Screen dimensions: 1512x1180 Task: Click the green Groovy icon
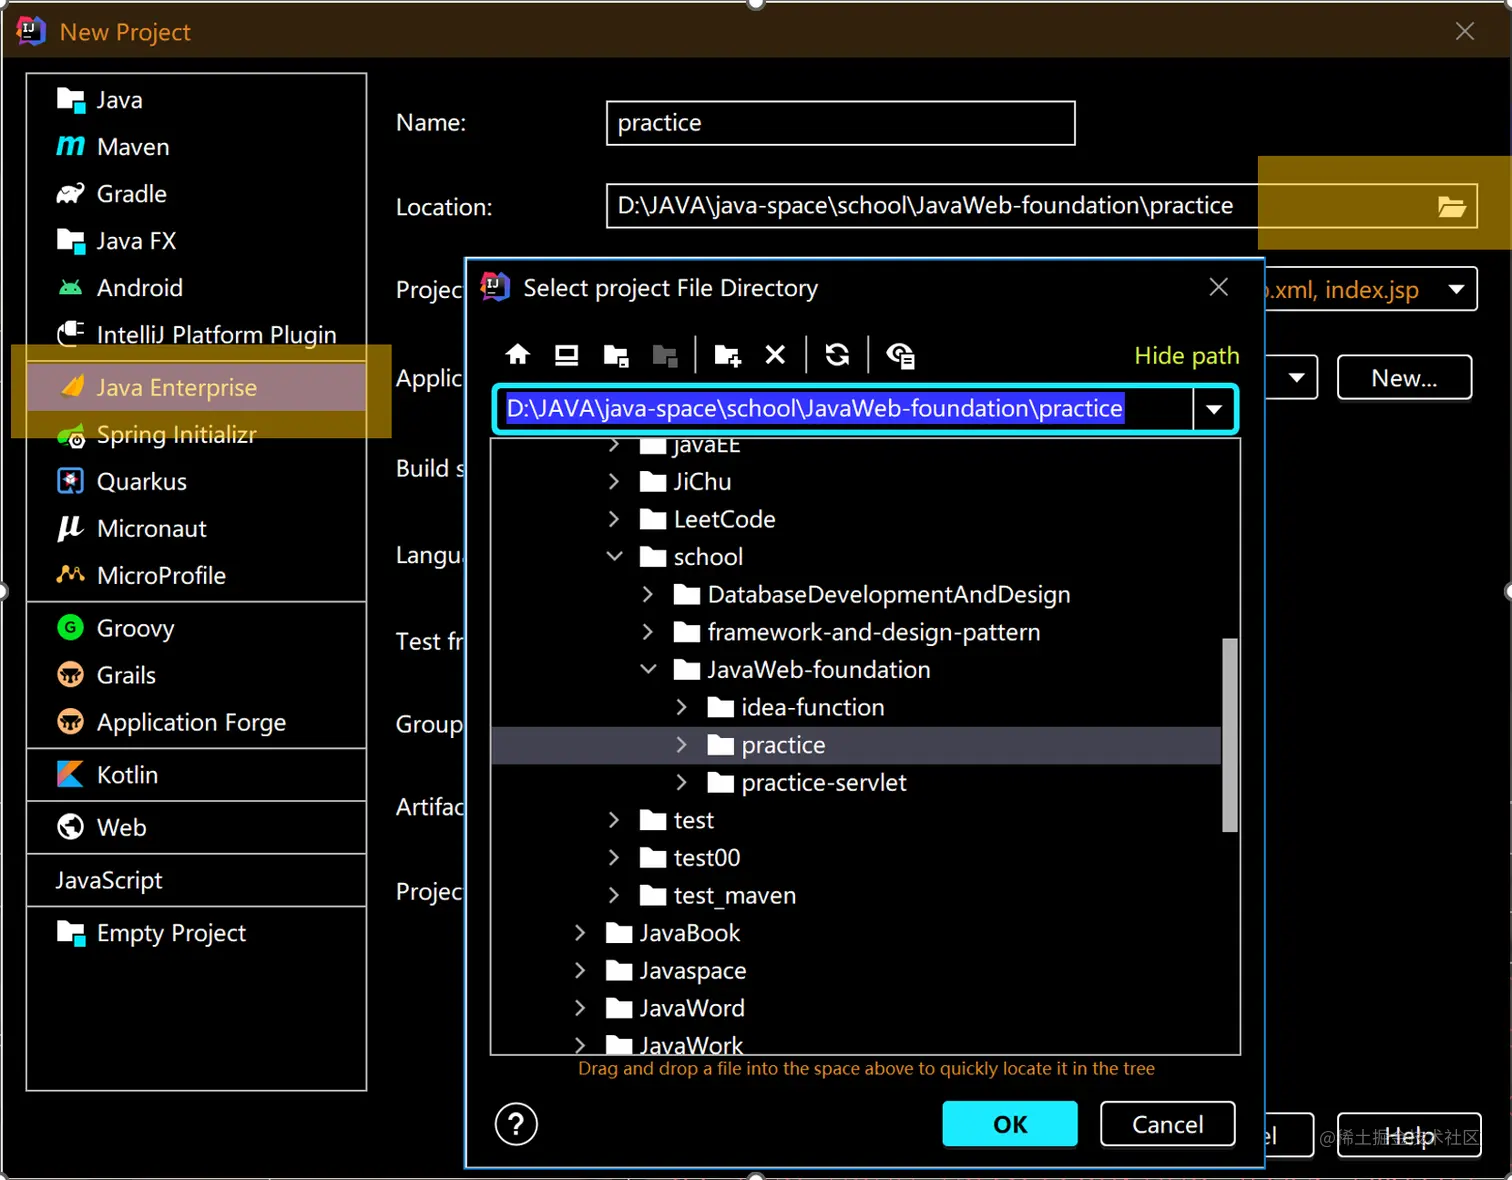(70, 628)
